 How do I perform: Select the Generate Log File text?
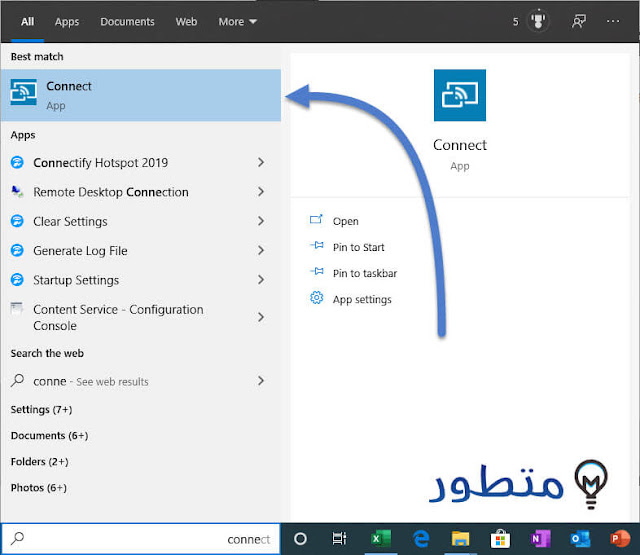click(x=80, y=251)
